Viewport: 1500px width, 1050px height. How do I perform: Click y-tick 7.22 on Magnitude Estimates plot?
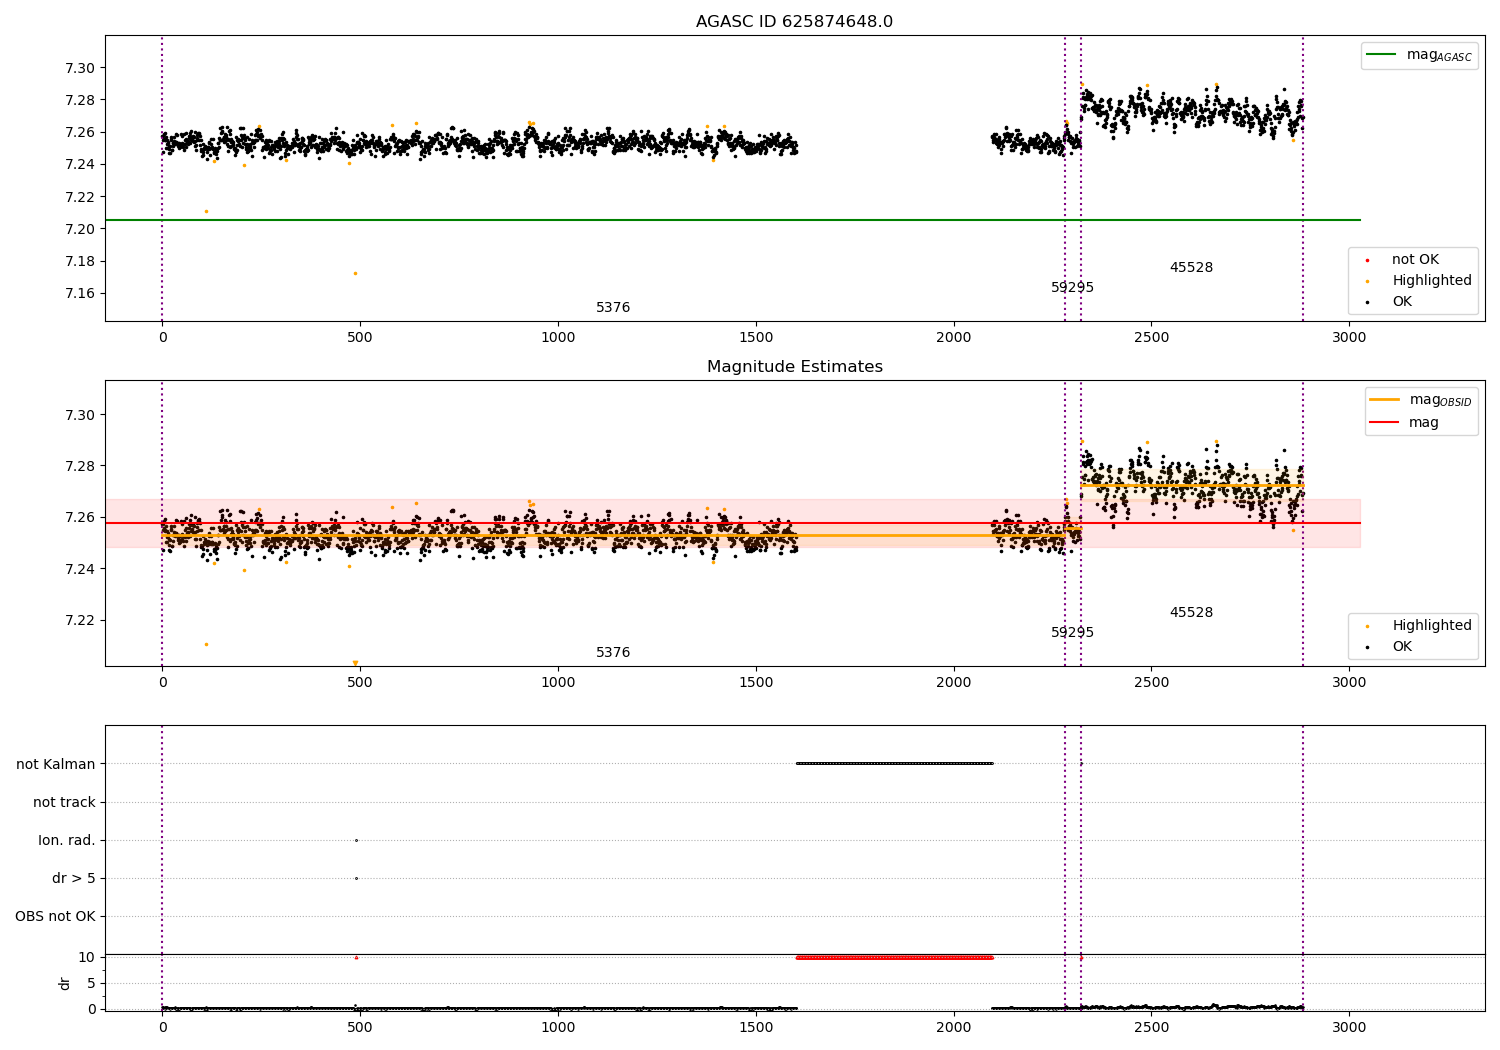pyautogui.click(x=80, y=620)
